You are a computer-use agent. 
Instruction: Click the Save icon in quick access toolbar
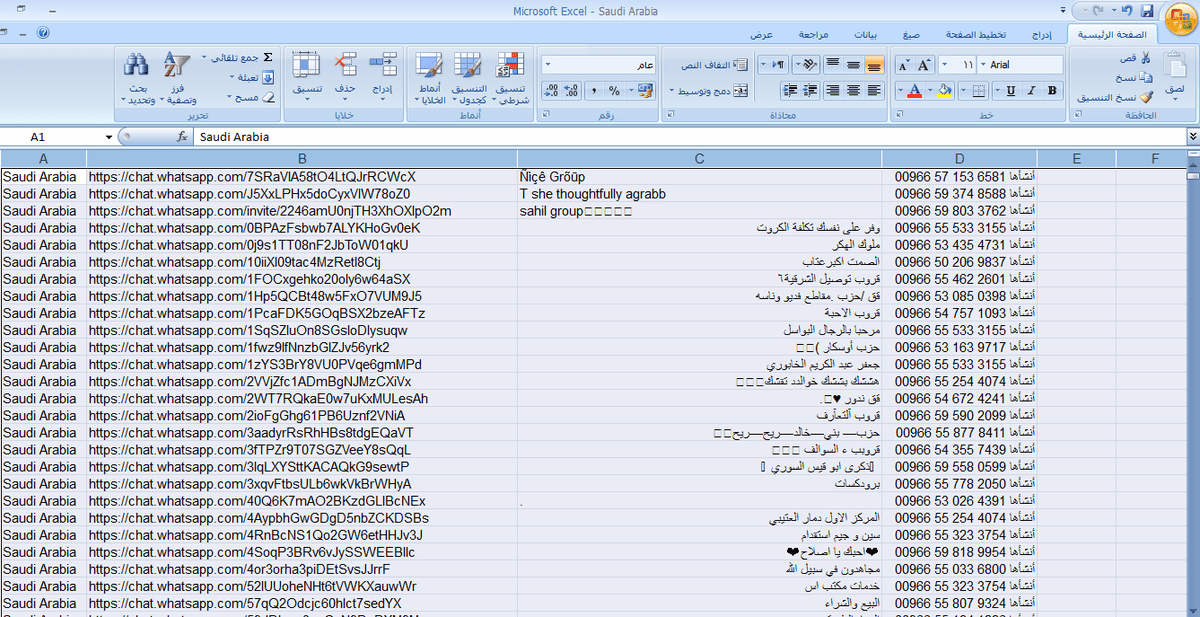[x=1148, y=11]
